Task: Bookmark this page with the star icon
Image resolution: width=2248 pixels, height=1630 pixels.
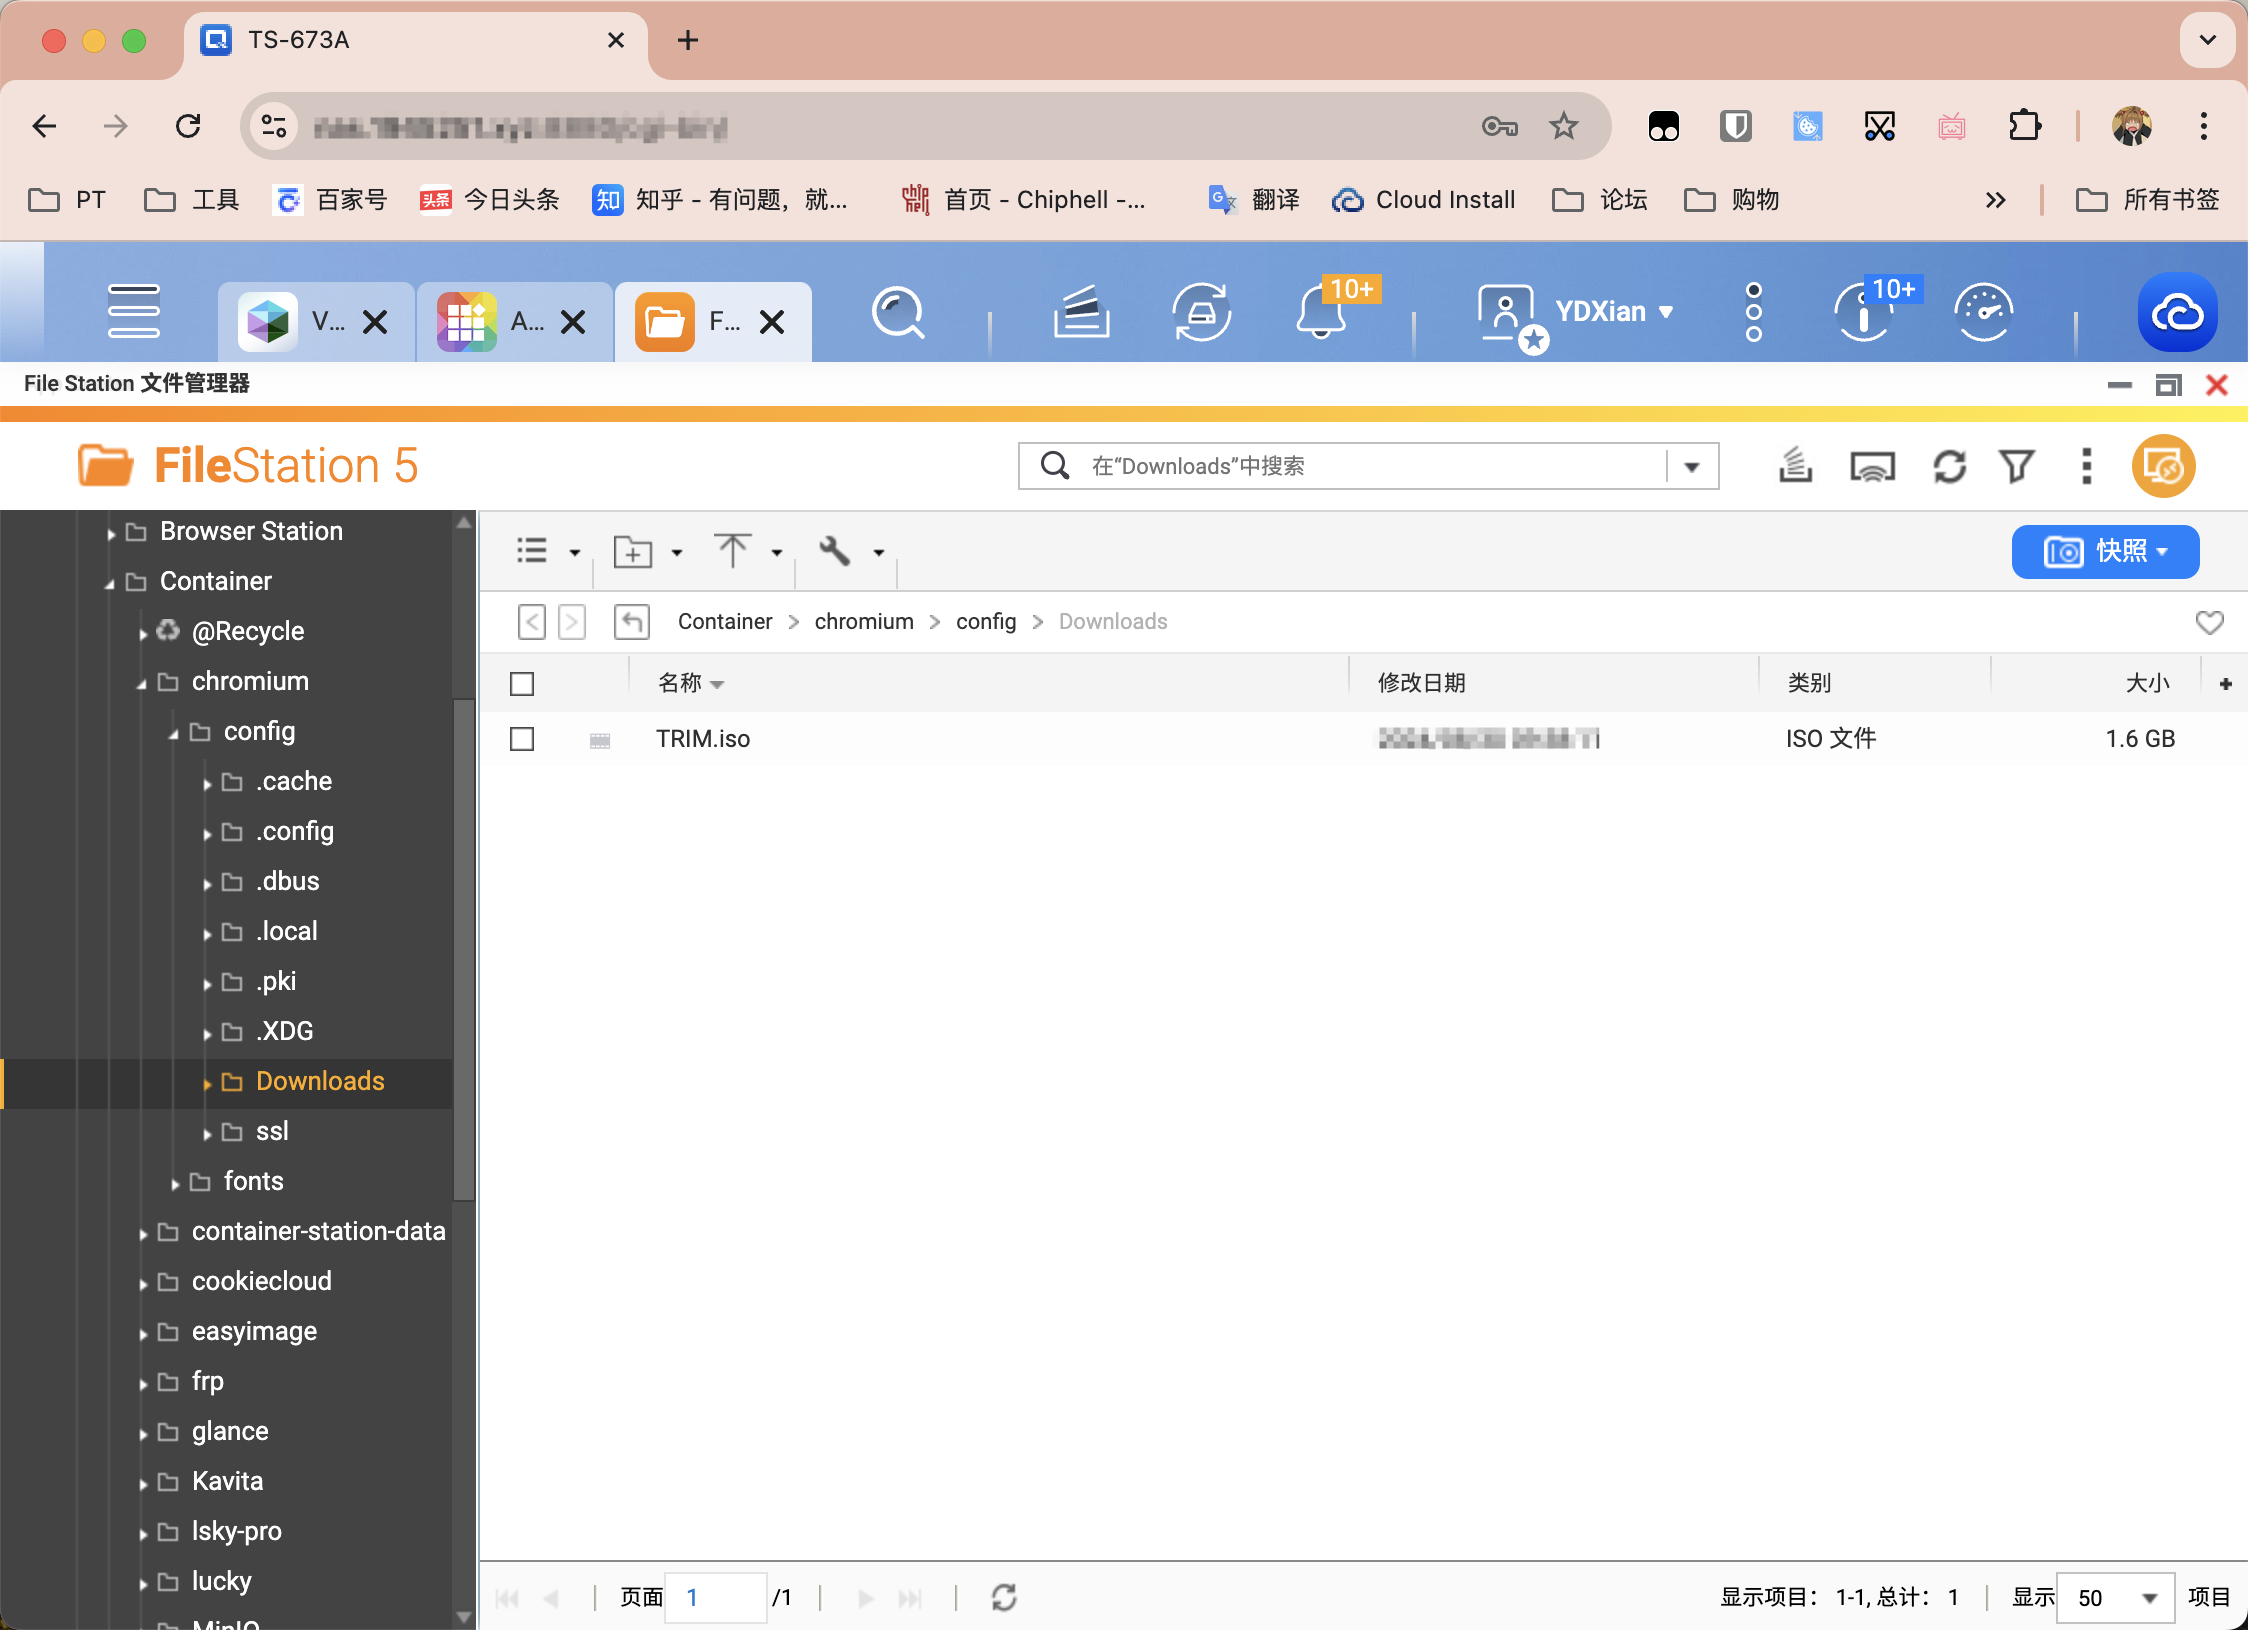Action: pos(1563,126)
